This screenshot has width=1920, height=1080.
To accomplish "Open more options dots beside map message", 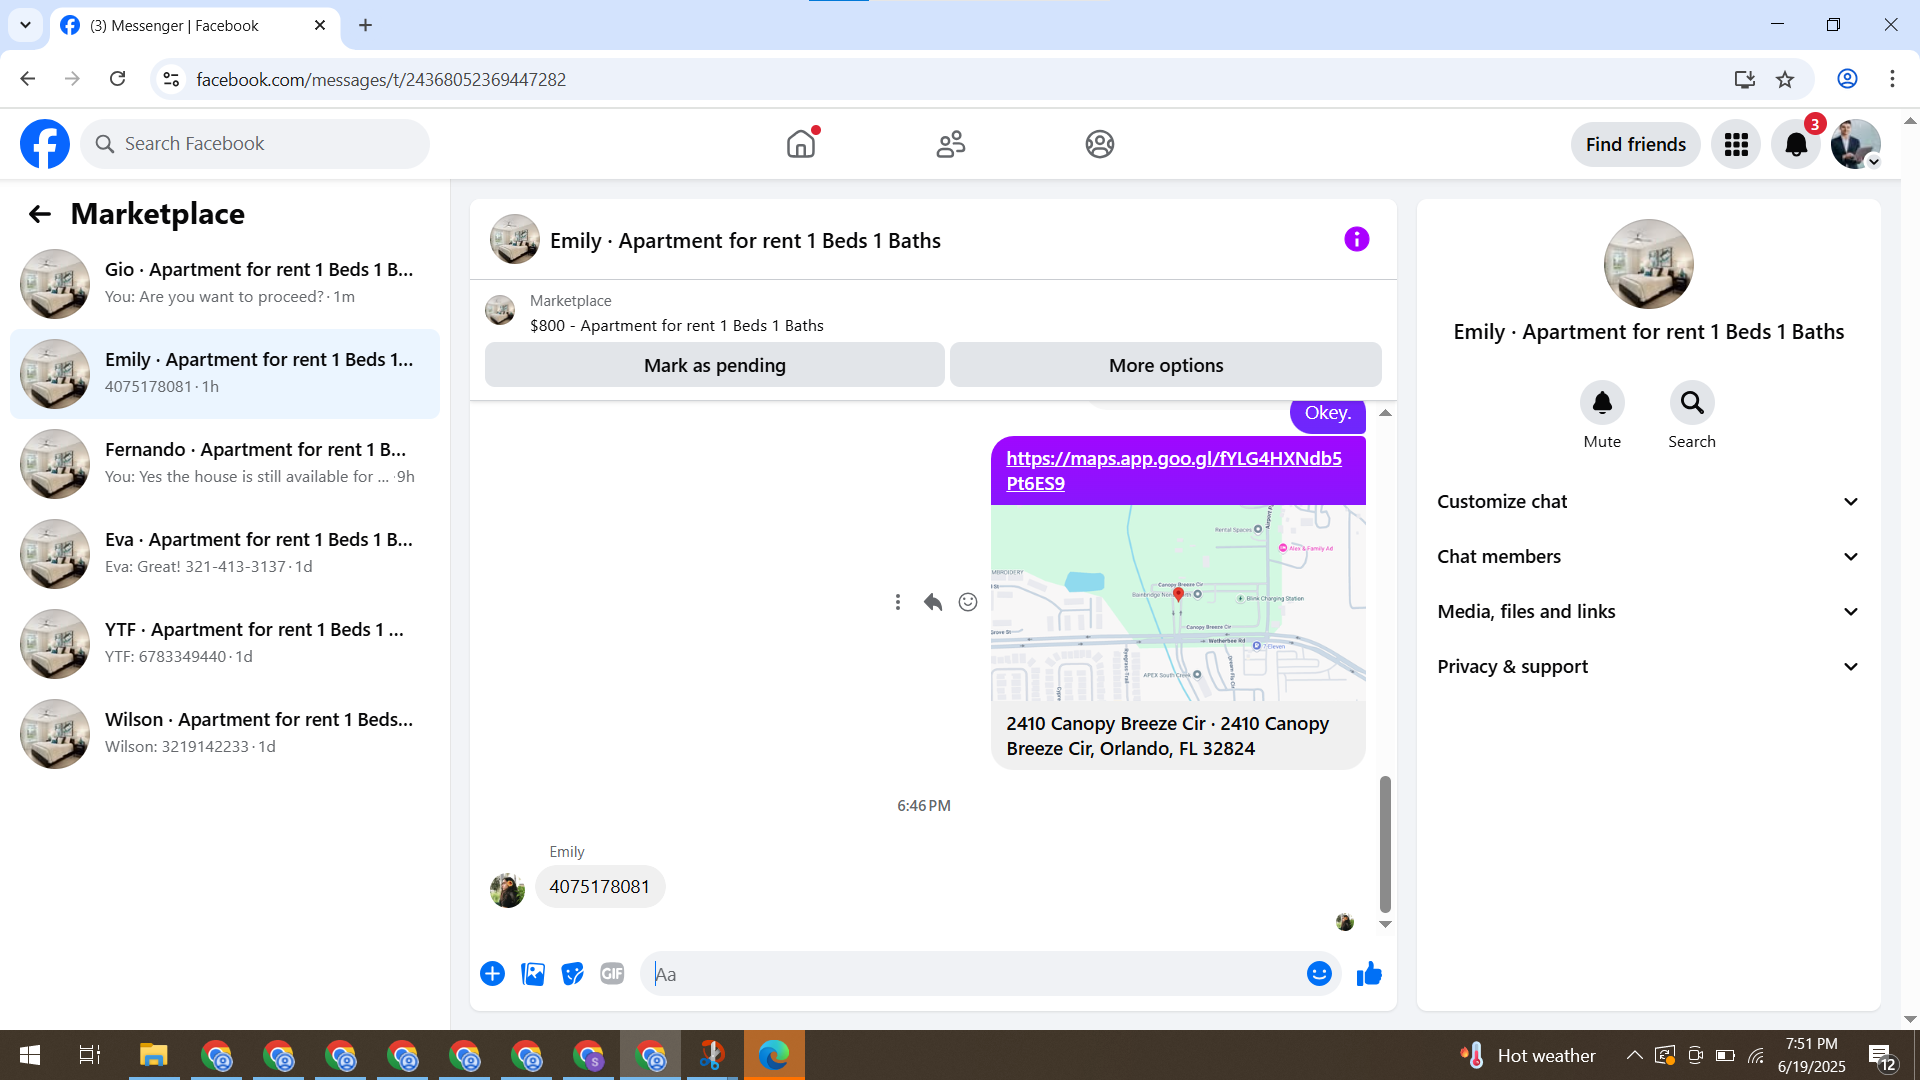I will [898, 602].
